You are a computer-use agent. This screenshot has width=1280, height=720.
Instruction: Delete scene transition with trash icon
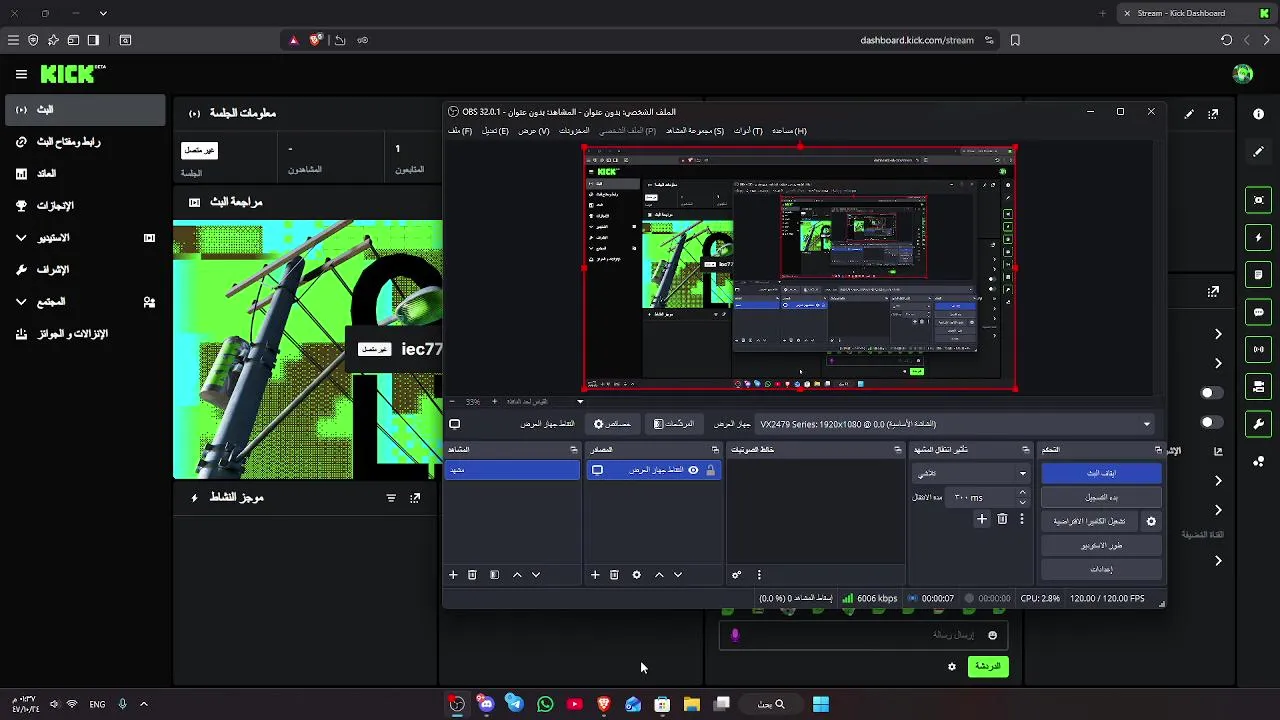click(1002, 519)
